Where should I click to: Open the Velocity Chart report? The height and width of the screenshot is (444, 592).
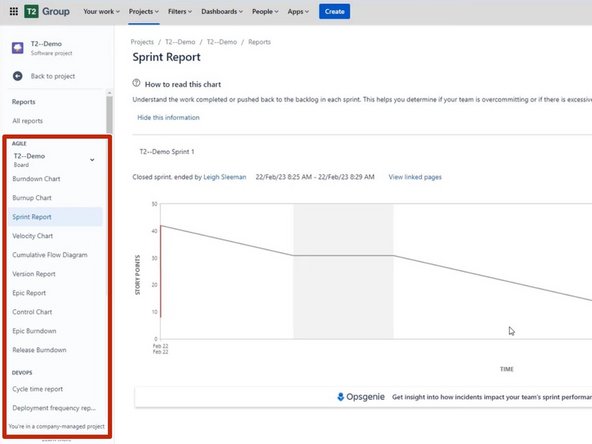tap(32, 236)
